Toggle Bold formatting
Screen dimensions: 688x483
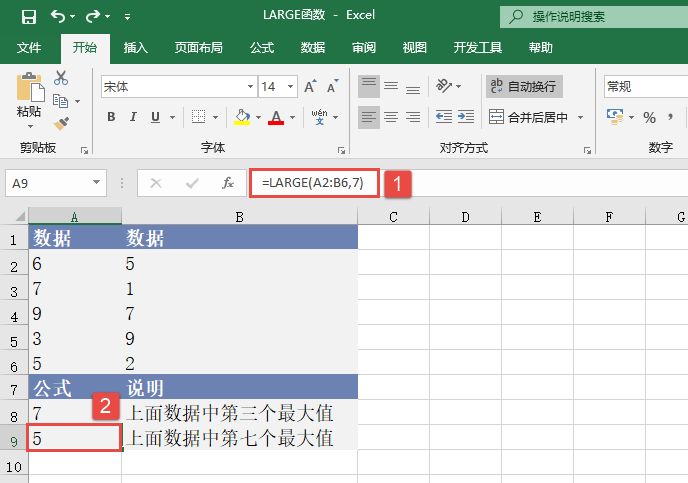click(x=111, y=117)
